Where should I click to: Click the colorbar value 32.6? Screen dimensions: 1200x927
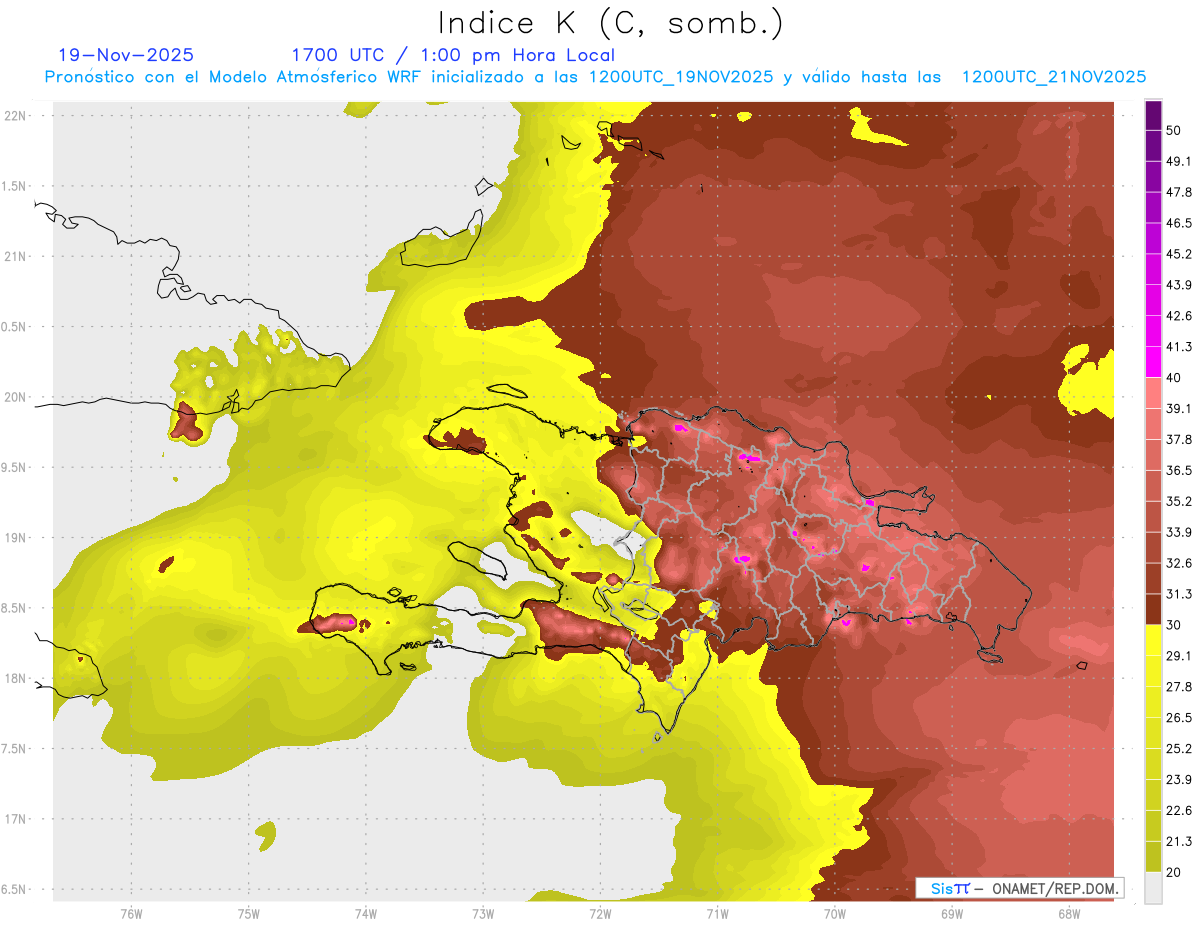[1179, 563]
